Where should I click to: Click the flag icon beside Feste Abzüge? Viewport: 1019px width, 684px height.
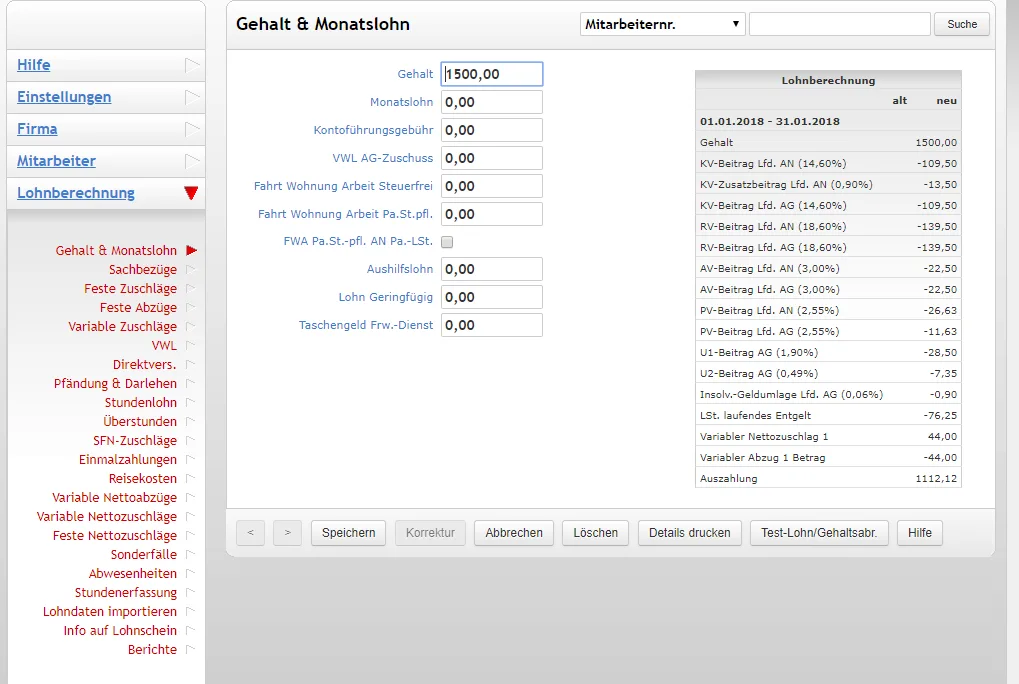tap(190, 307)
